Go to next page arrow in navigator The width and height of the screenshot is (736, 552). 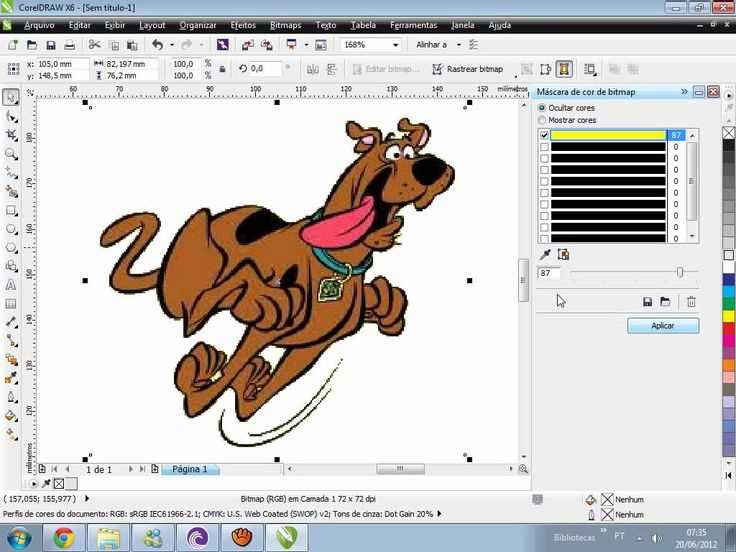tap(130, 469)
